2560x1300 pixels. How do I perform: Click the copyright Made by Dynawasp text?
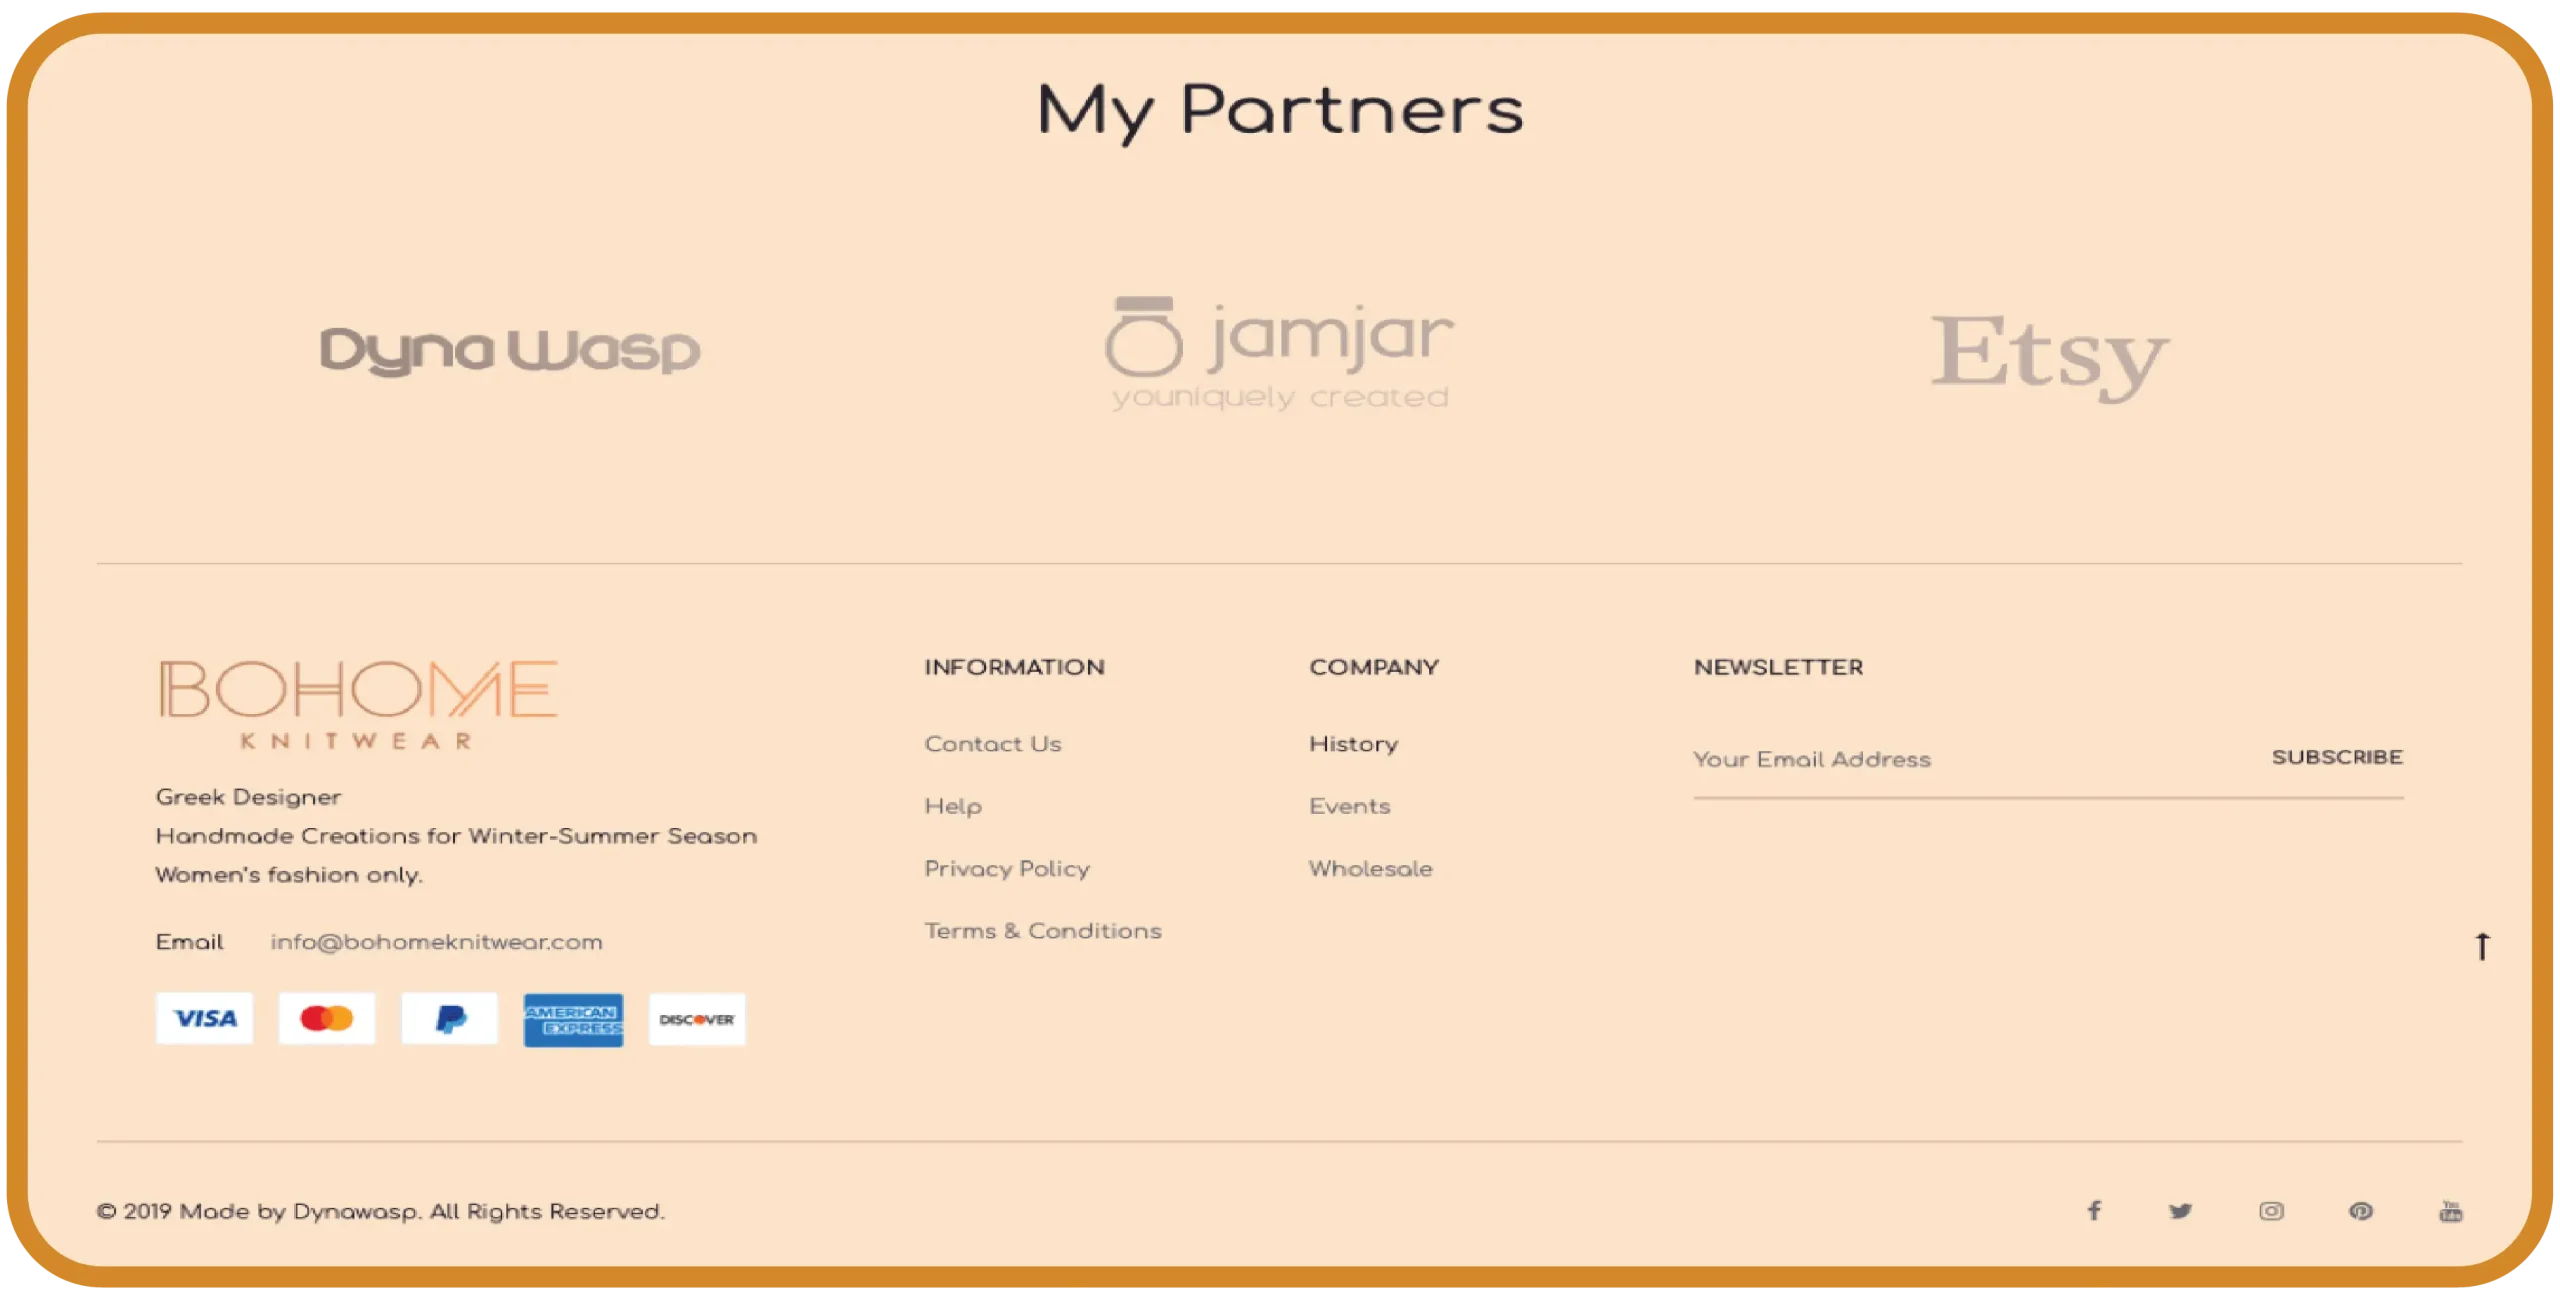point(380,1212)
